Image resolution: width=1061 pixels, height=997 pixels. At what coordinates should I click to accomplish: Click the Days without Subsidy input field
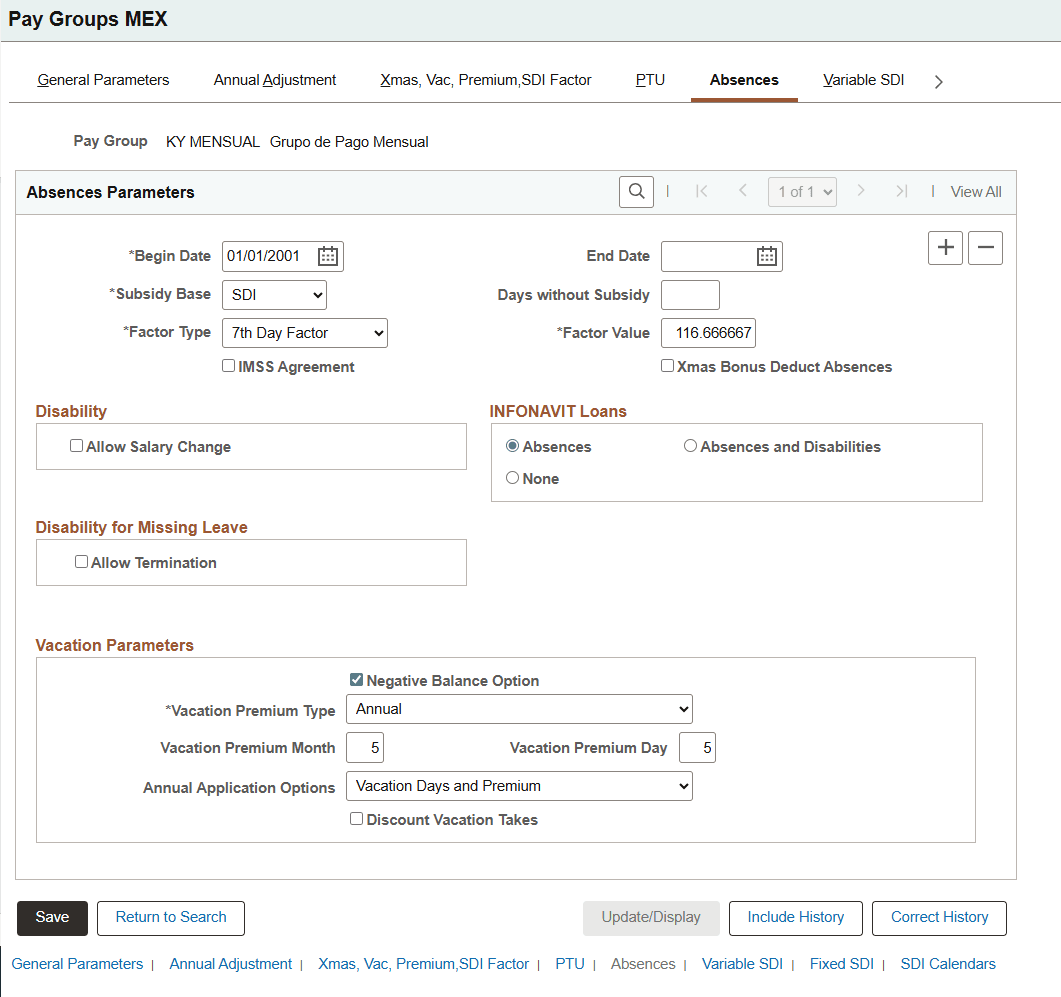689,294
